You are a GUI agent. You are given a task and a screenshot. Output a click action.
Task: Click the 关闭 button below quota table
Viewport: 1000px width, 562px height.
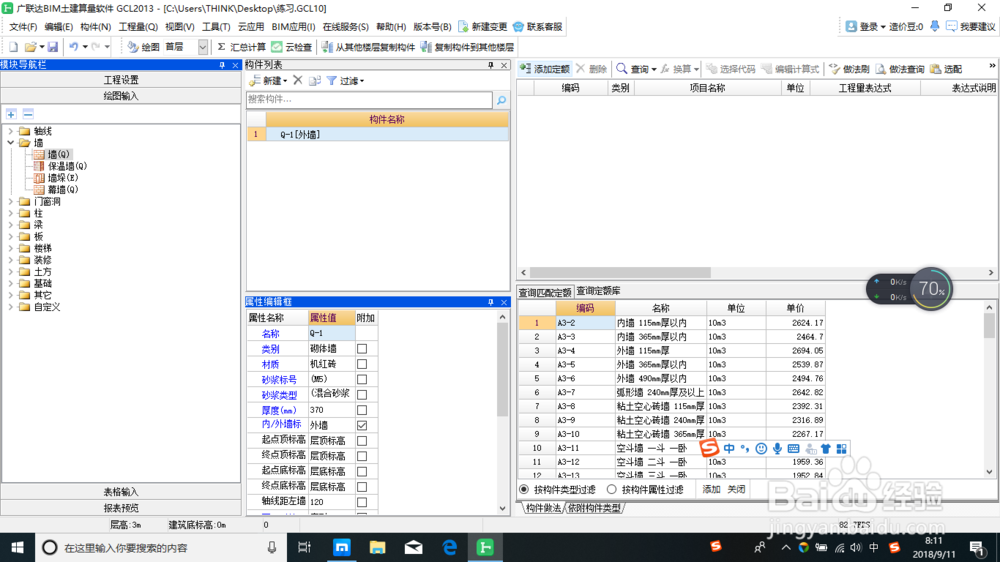(736, 489)
